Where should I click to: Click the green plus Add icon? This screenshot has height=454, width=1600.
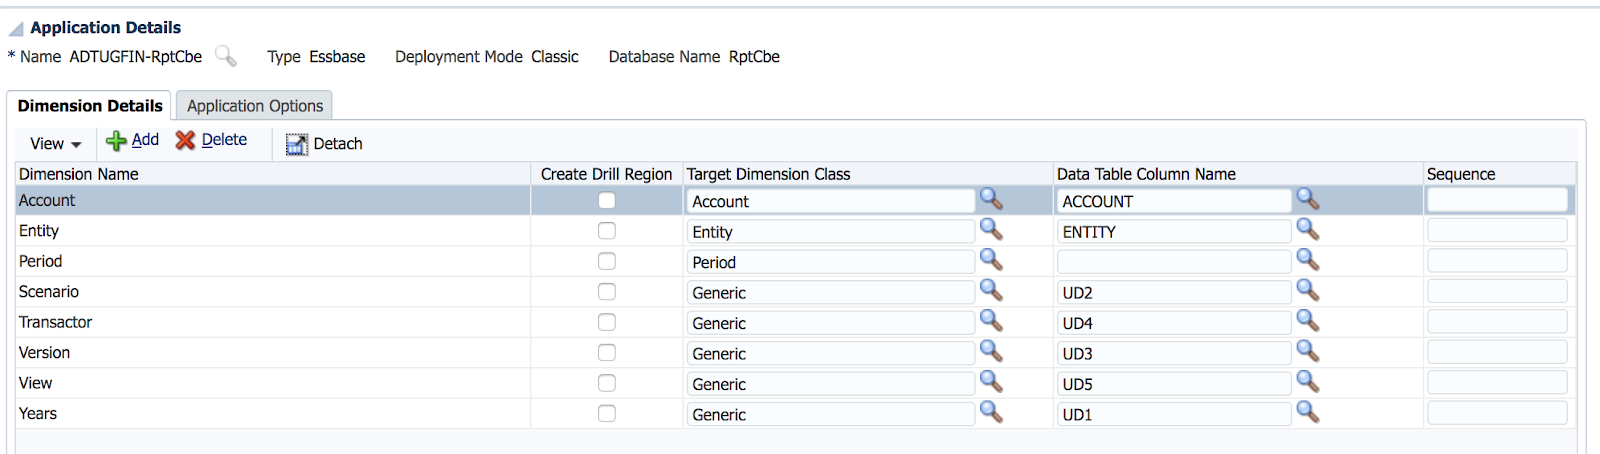[116, 141]
